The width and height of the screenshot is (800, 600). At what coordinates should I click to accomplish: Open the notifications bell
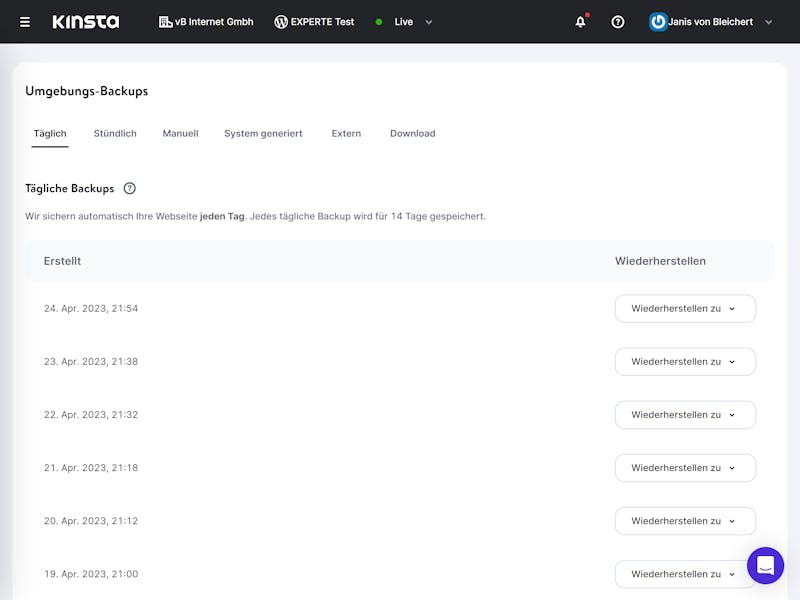tap(580, 22)
